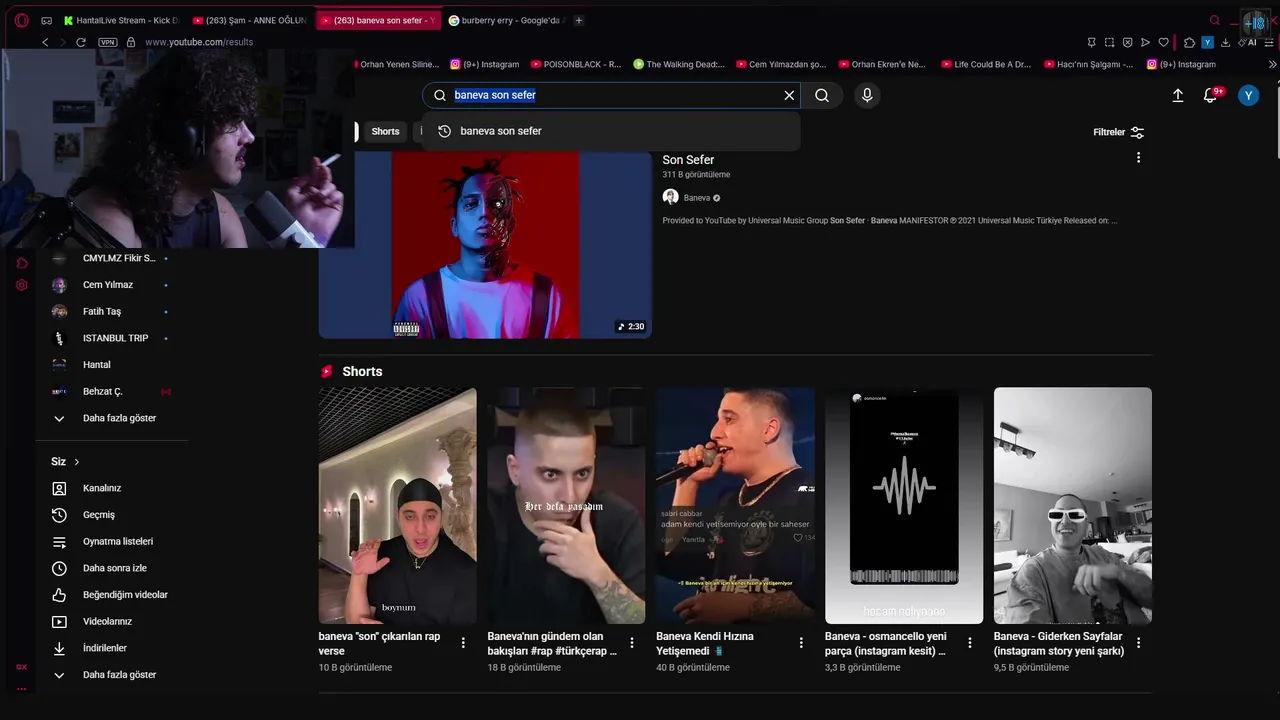Open the Fatih Taş subscription channel
The width and height of the screenshot is (1280, 720).
[x=111, y=311]
